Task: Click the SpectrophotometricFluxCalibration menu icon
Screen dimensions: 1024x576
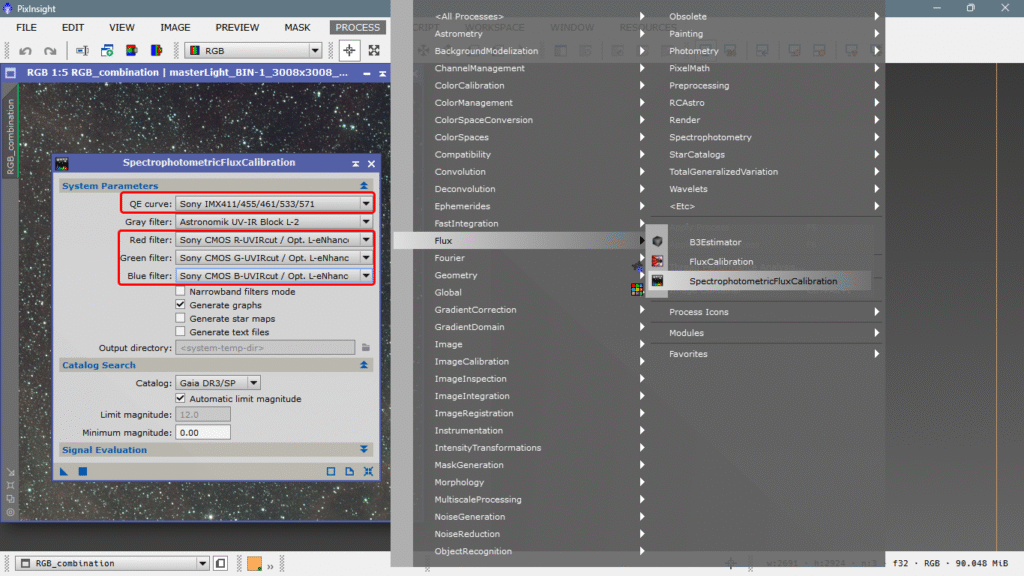Action: (658, 281)
